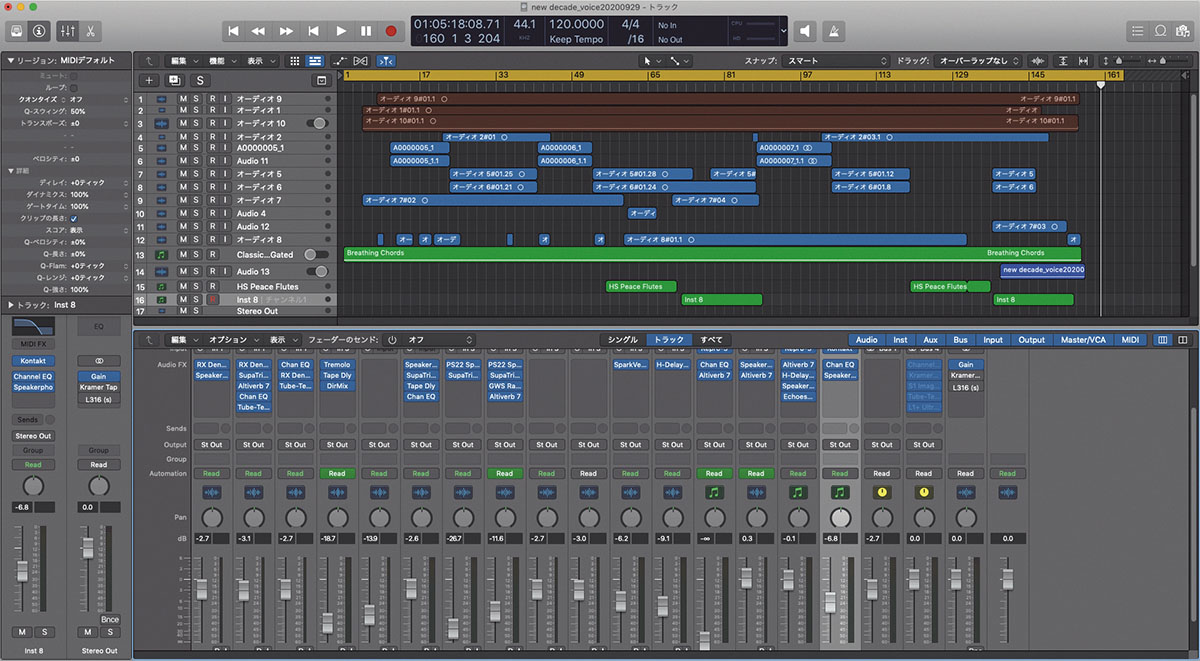Filter mixer by Master/VCA strips

pos(1084,340)
